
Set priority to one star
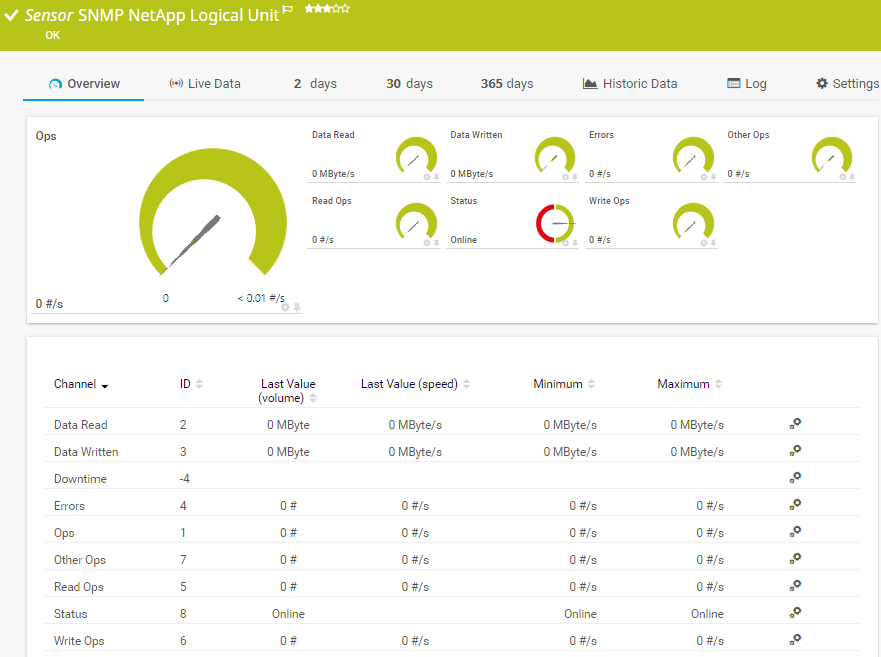click(x=310, y=9)
